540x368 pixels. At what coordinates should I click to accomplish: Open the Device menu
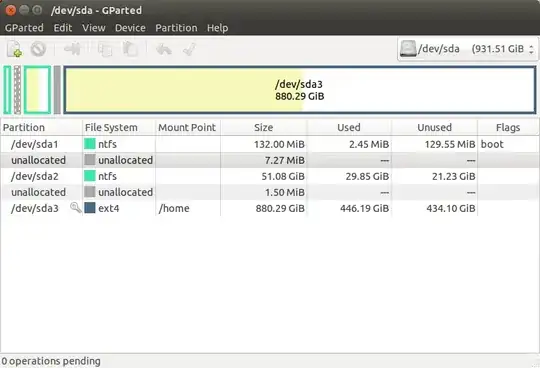(130, 28)
